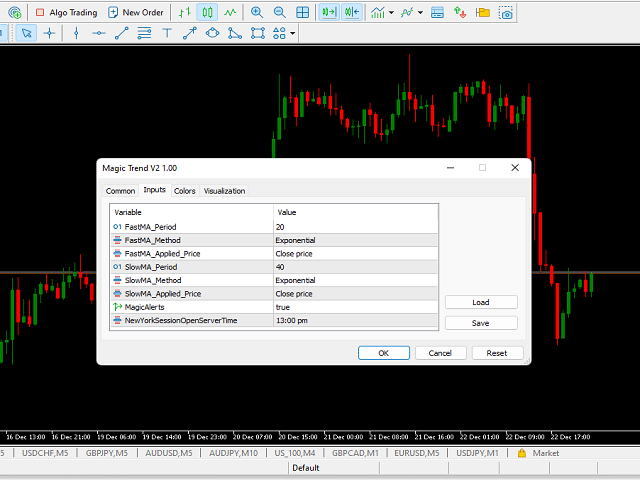Switch to the USDCHF,M5 chart tab
Image resolution: width=640 pixels, height=480 pixels.
(x=45, y=453)
